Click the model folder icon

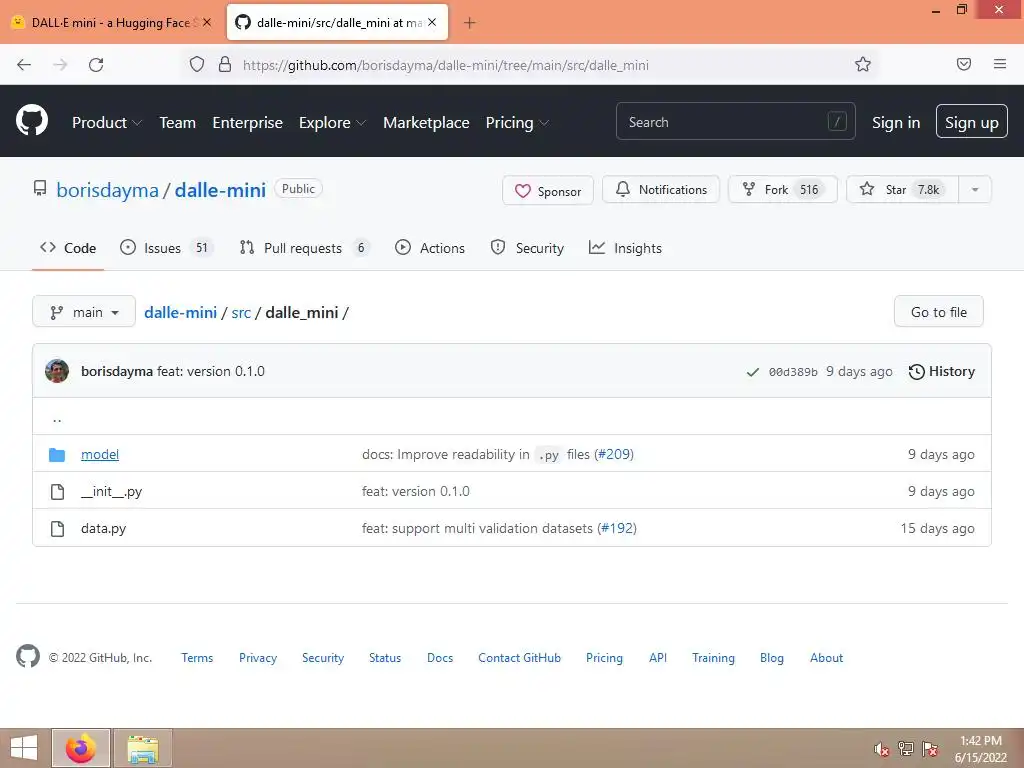(57, 455)
